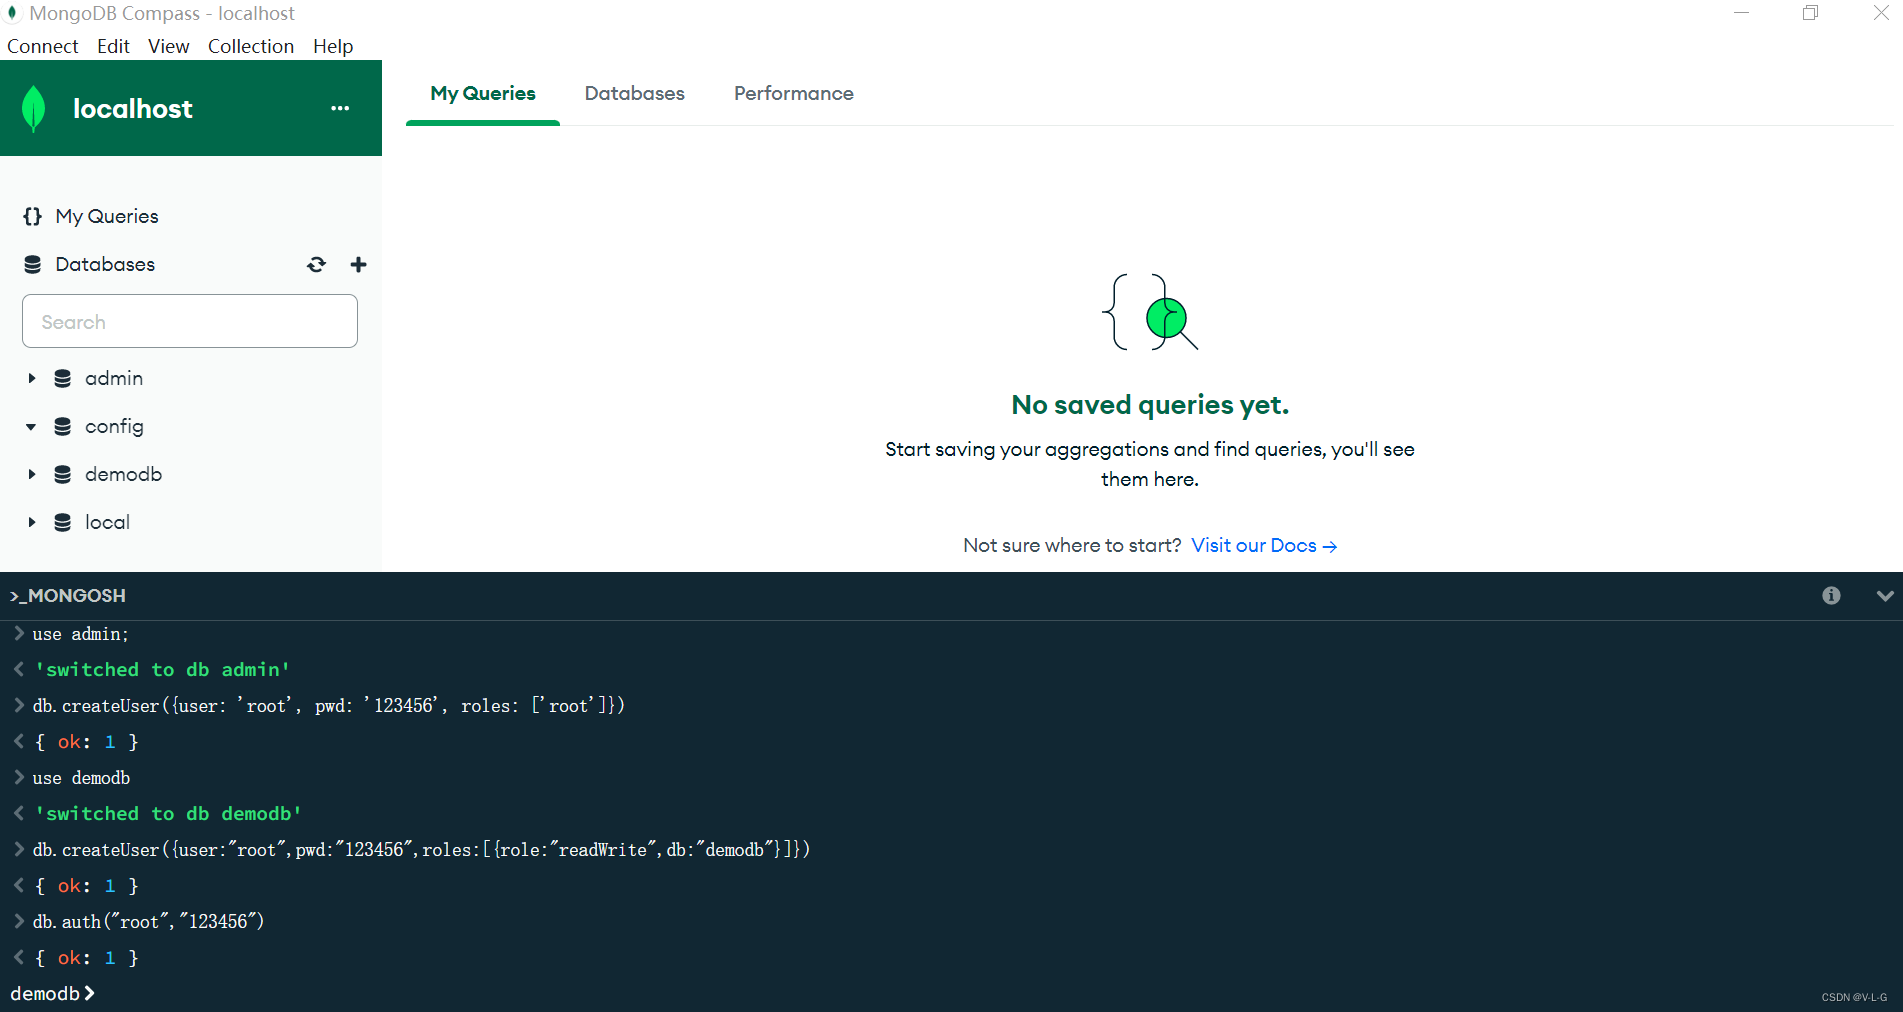Open the Edit menu

(113, 46)
